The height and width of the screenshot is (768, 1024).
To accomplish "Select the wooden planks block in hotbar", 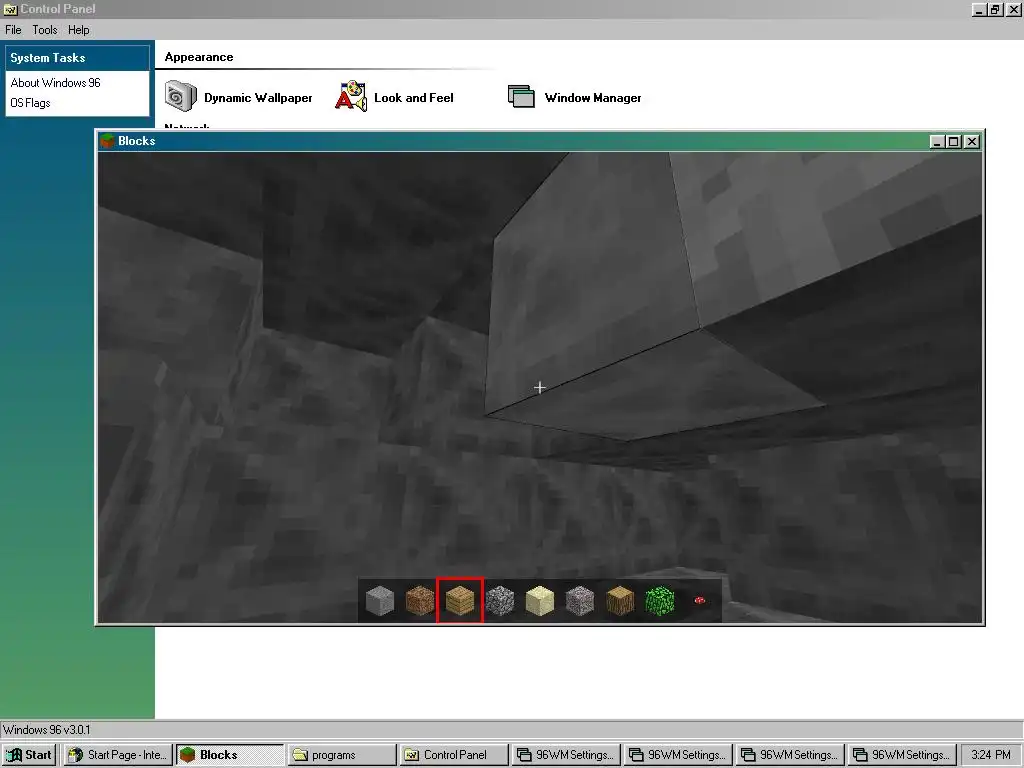I will click(460, 601).
